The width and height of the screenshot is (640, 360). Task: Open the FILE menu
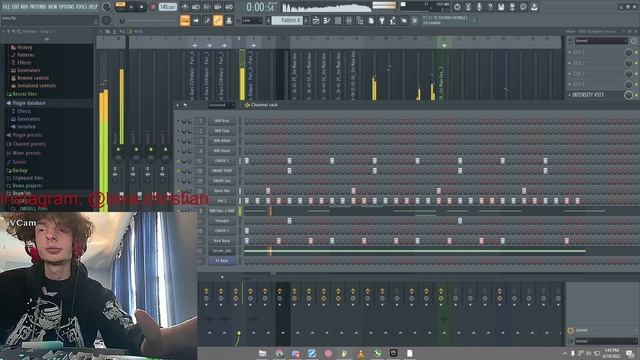click(x=6, y=7)
